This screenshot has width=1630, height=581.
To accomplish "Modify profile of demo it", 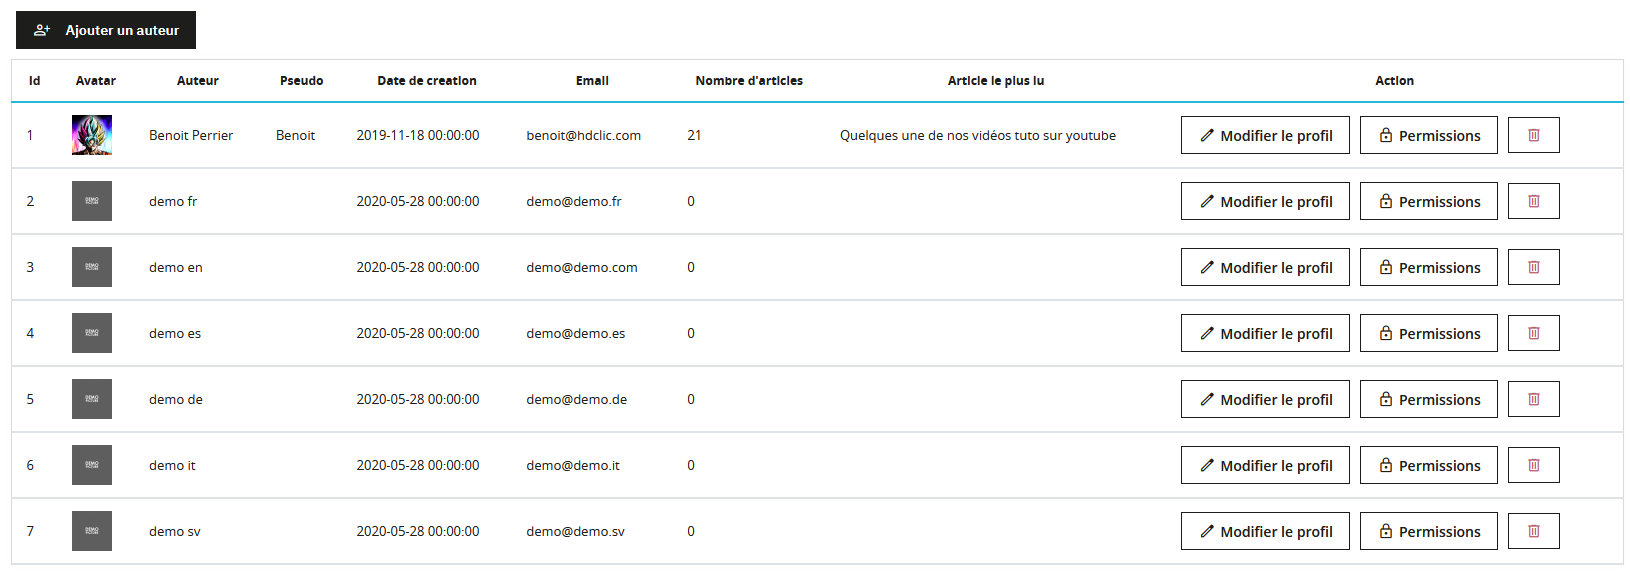I will (x=1265, y=465).
